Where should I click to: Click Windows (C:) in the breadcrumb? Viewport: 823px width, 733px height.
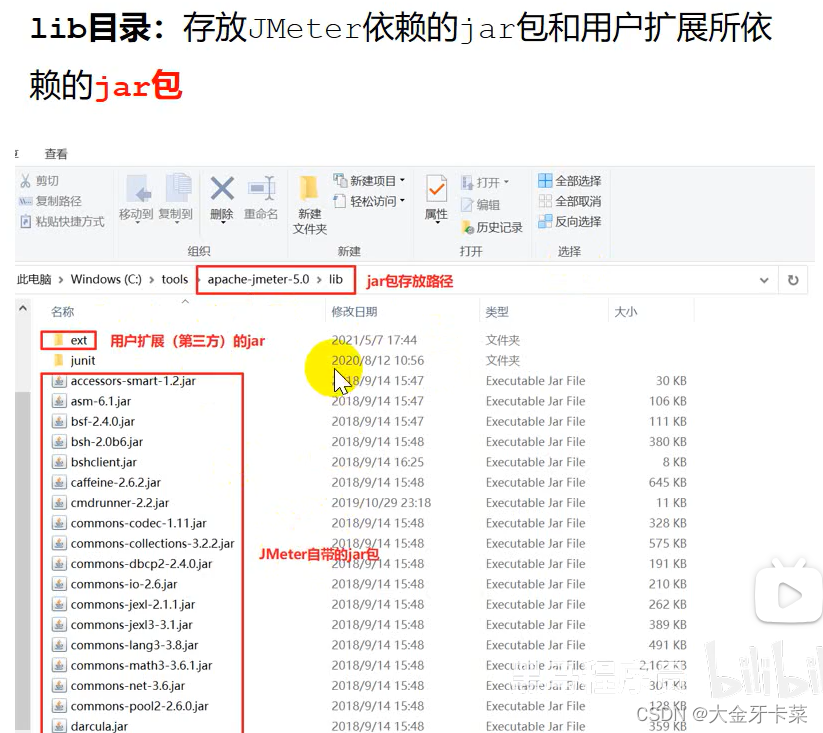tap(106, 279)
